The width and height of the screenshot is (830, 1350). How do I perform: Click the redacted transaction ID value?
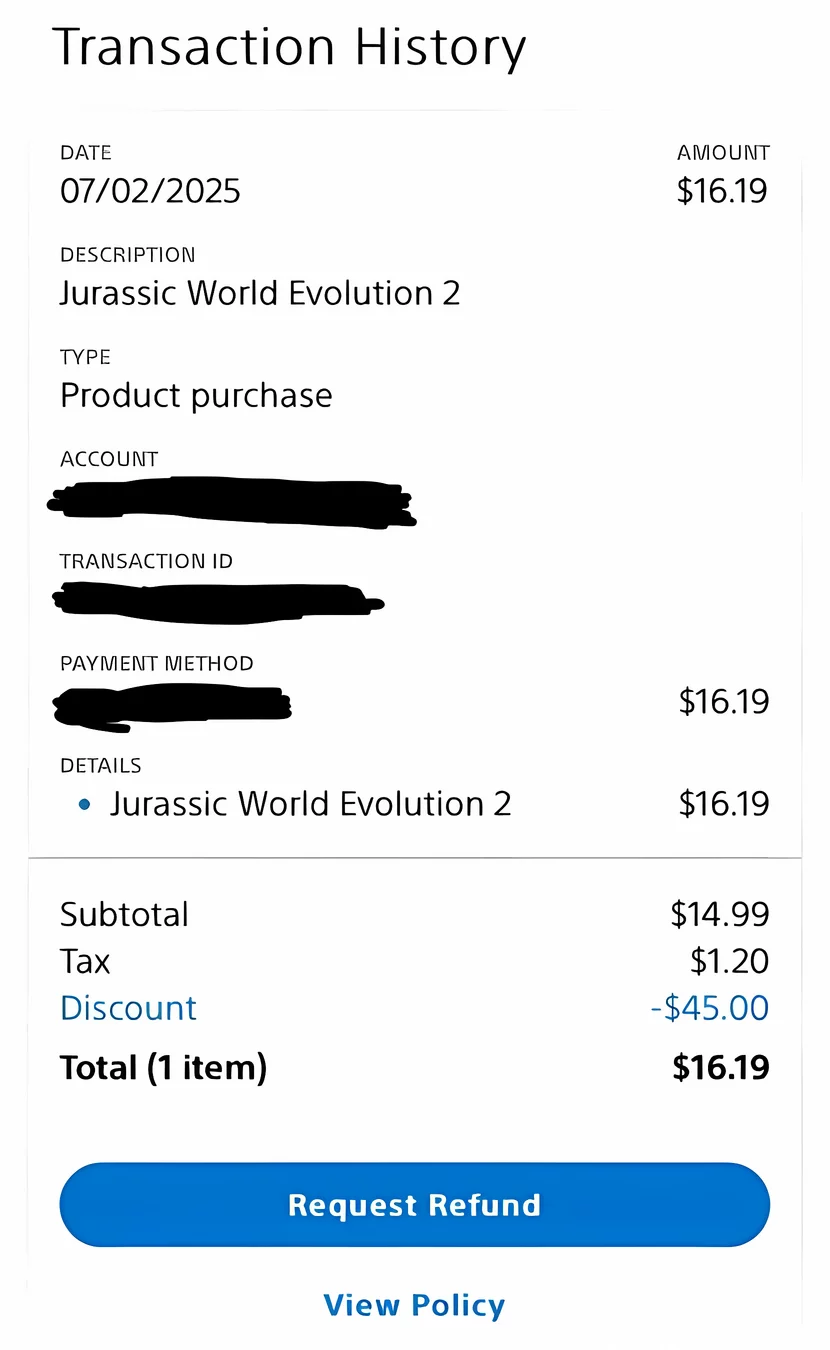tap(215, 600)
